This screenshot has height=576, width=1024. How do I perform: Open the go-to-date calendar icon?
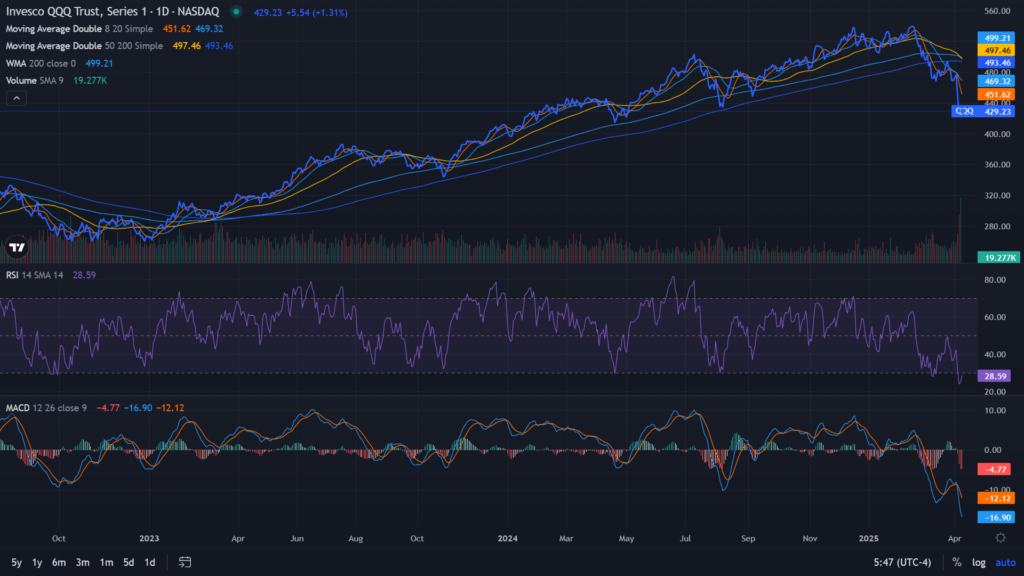click(x=185, y=562)
